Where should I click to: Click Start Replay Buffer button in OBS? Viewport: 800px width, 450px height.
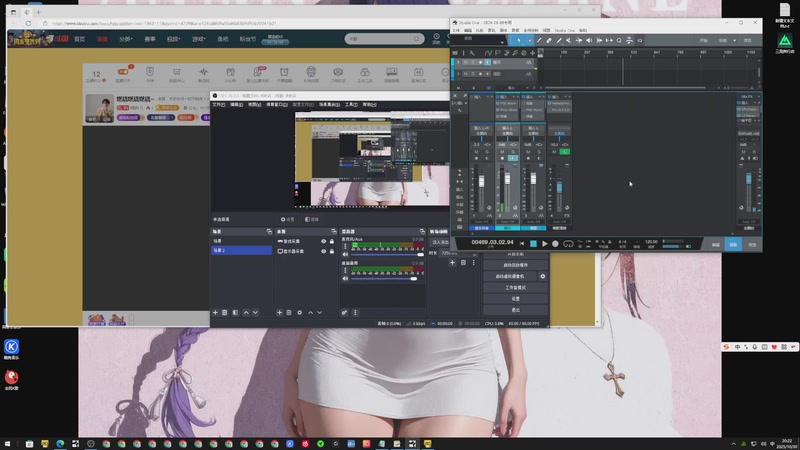point(516,265)
